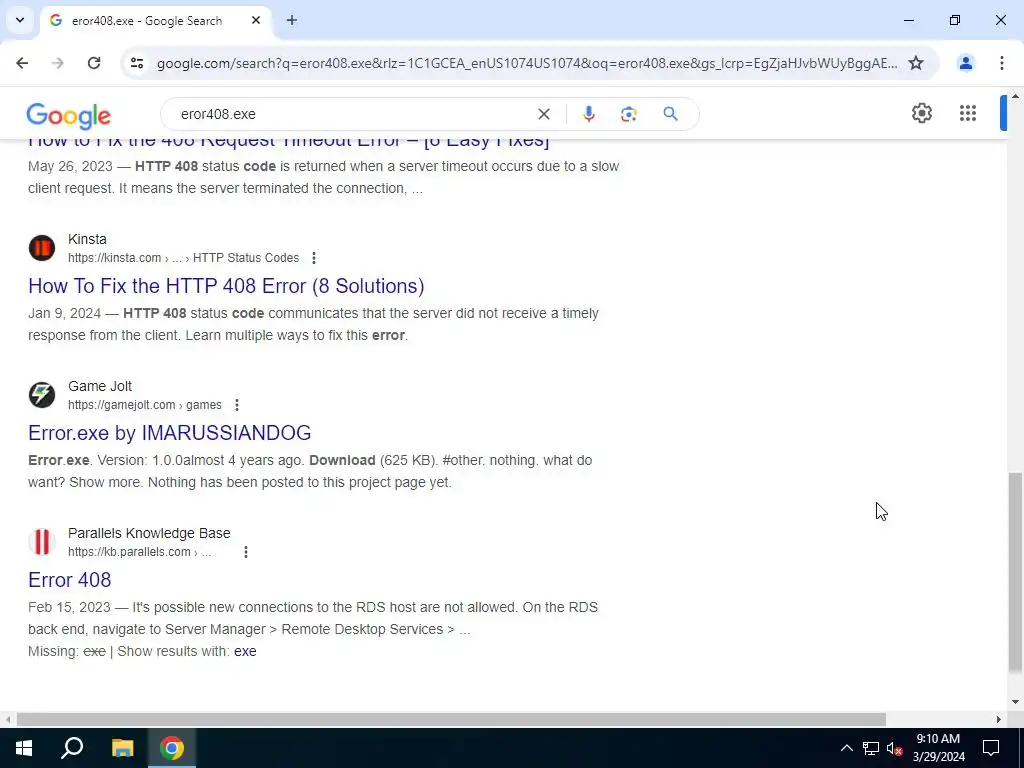Search by image with Google Lens
The width and height of the screenshot is (1024, 768).
(628, 114)
